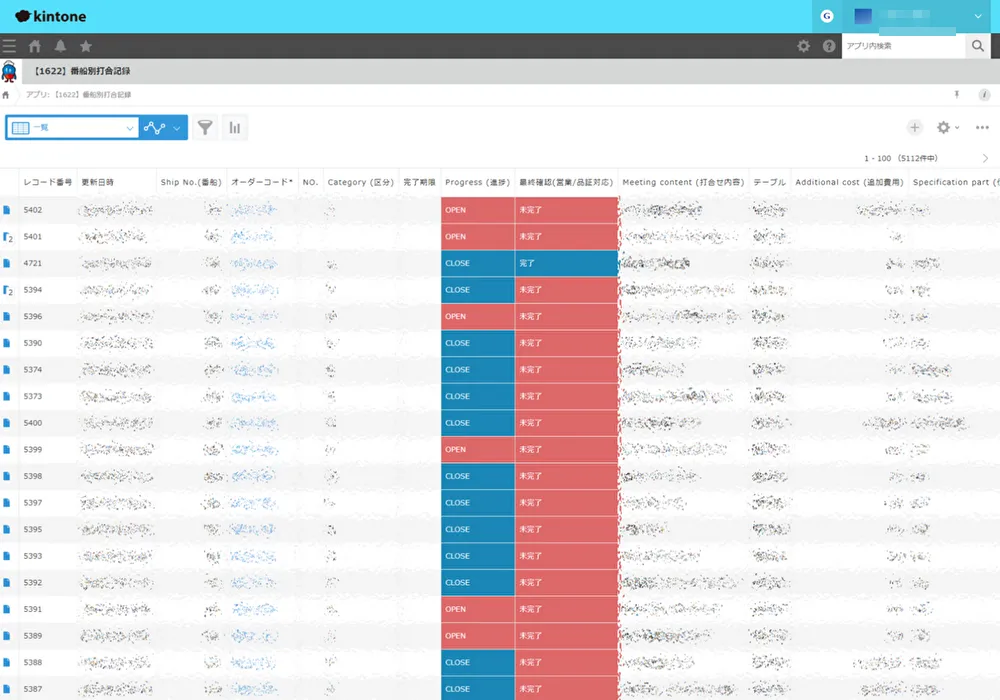
Task: Click the アプリ内検索 search field
Action: tap(902, 46)
